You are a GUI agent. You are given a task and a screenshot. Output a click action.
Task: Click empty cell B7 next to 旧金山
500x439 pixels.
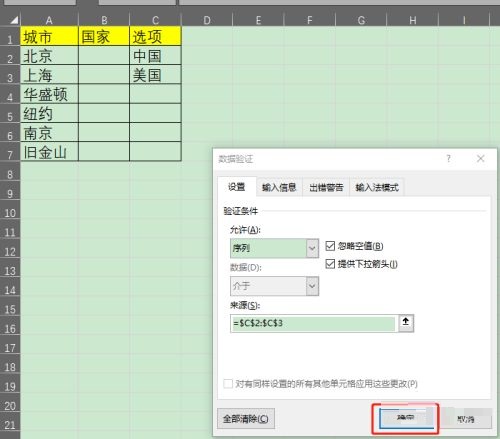point(104,152)
